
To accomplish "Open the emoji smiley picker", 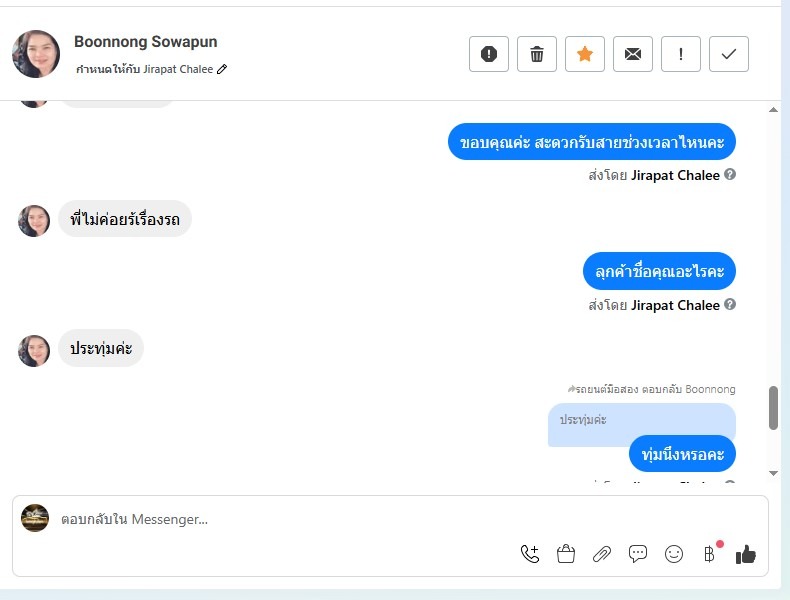I will [x=674, y=554].
